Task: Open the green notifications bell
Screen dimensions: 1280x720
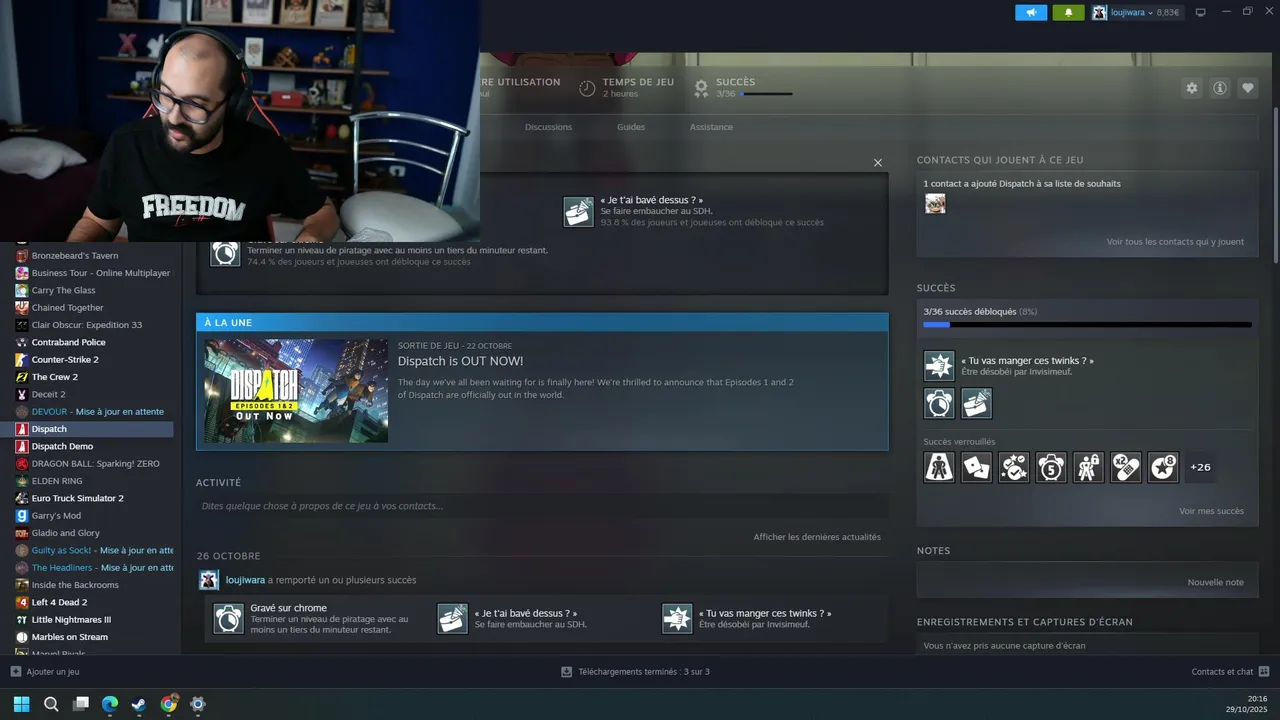Action: pyautogui.click(x=1068, y=13)
